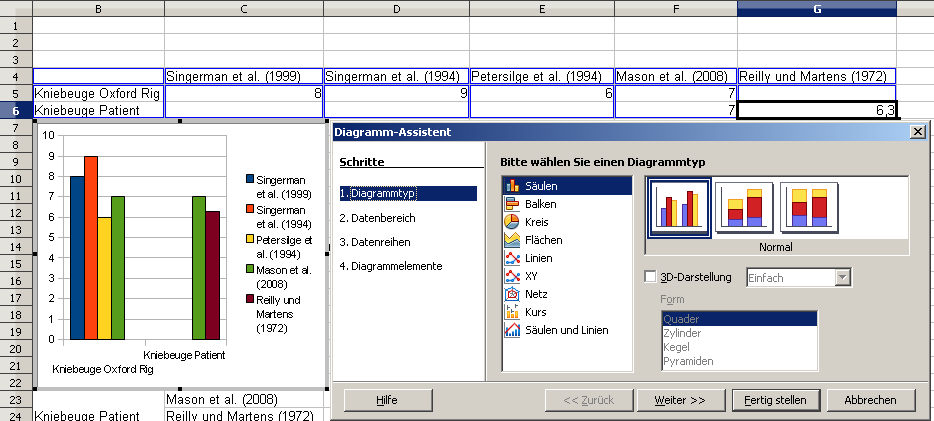The width and height of the screenshot is (934, 421).
Task: Select the Kurs stock chart type
Action: [537, 312]
